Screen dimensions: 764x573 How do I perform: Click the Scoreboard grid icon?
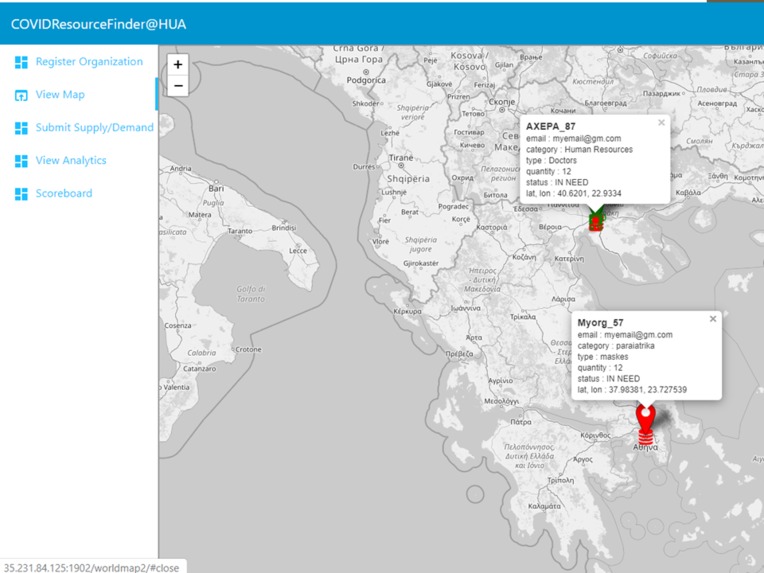click(x=21, y=193)
